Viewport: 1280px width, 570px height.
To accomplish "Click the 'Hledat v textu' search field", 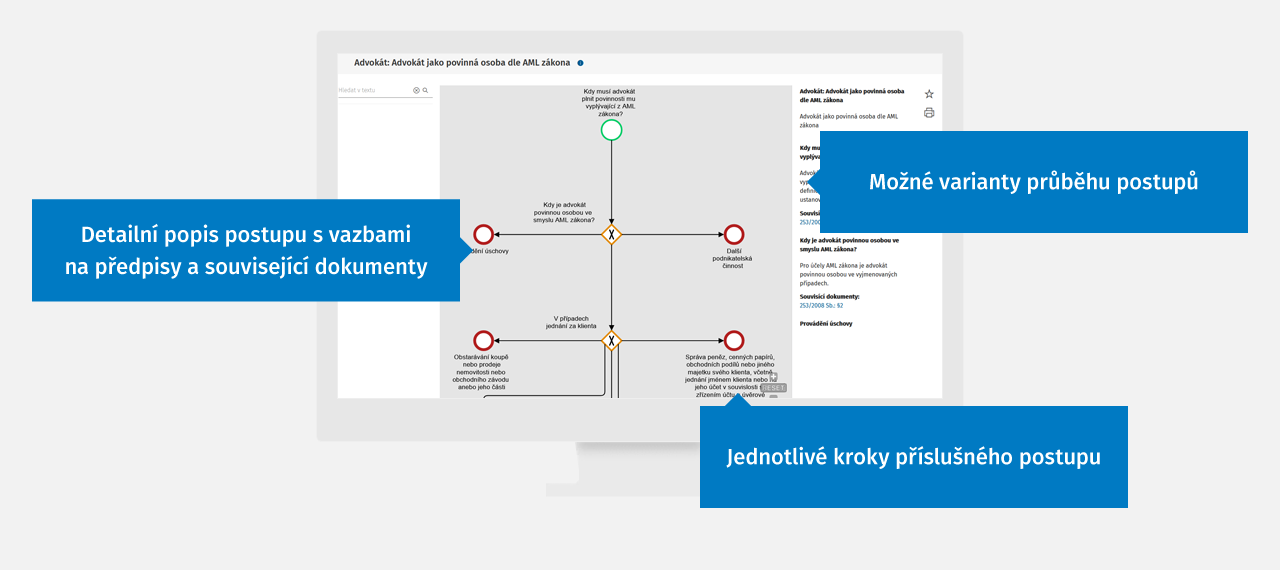I will (x=374, y=90).
